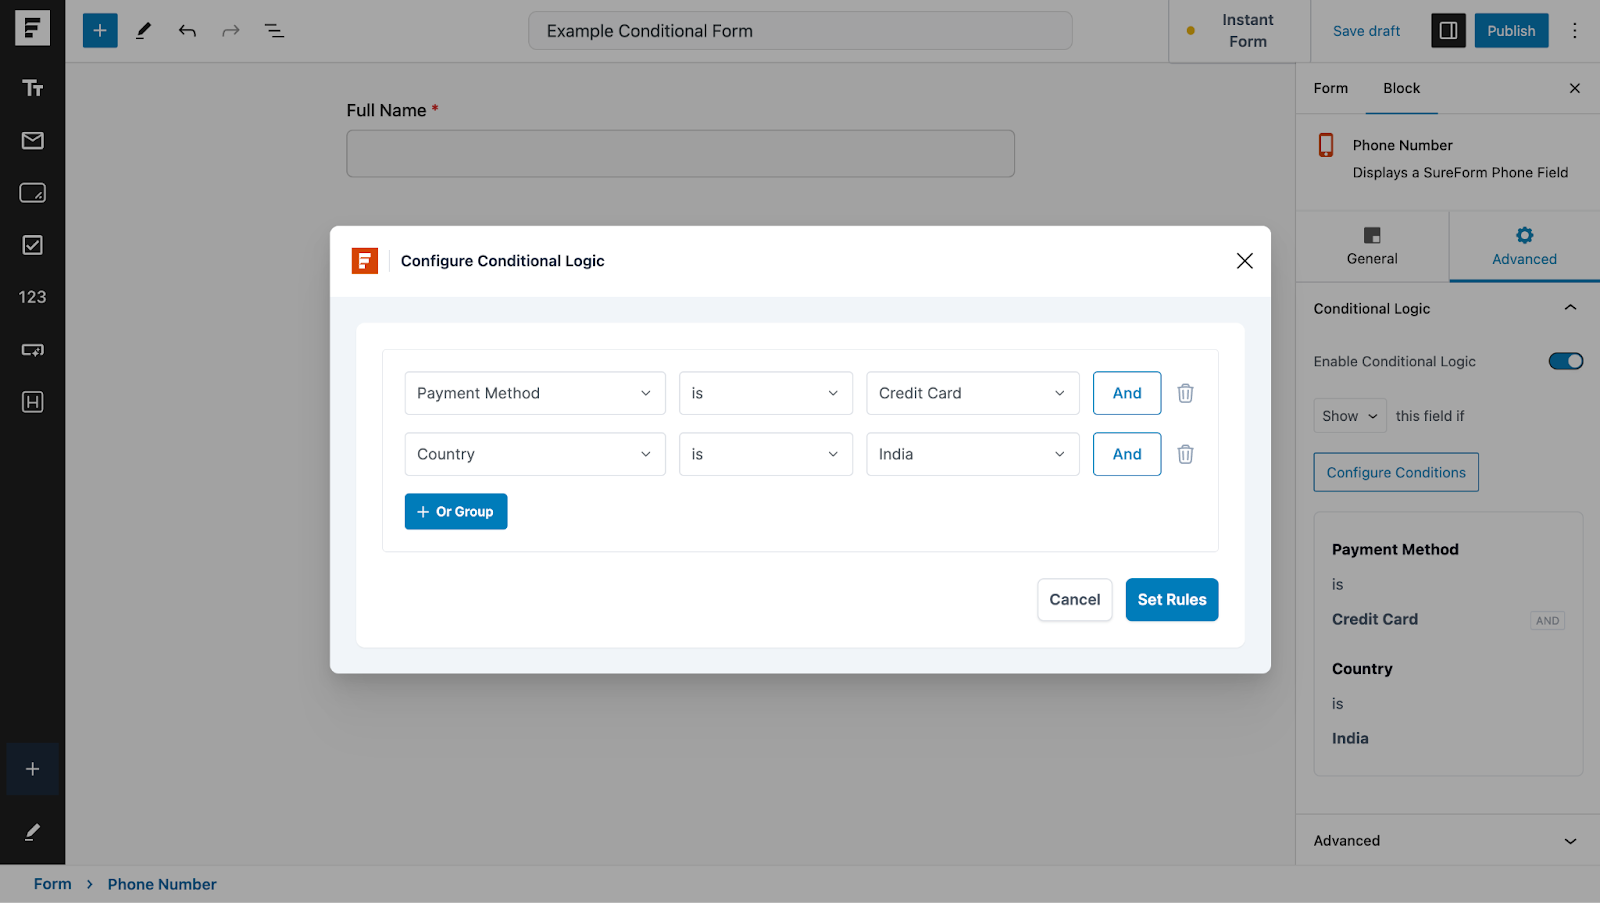Open the Credit Card value dropdown
This screenshot has width=1600, height=903.
click(x=972, y=393)
